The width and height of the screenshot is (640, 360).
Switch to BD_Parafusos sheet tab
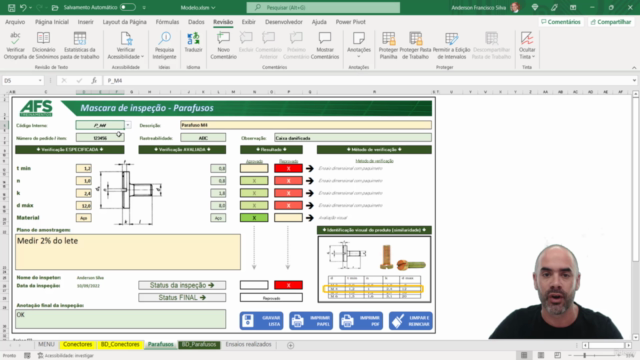pyautogui.click(x=199, y=345)
